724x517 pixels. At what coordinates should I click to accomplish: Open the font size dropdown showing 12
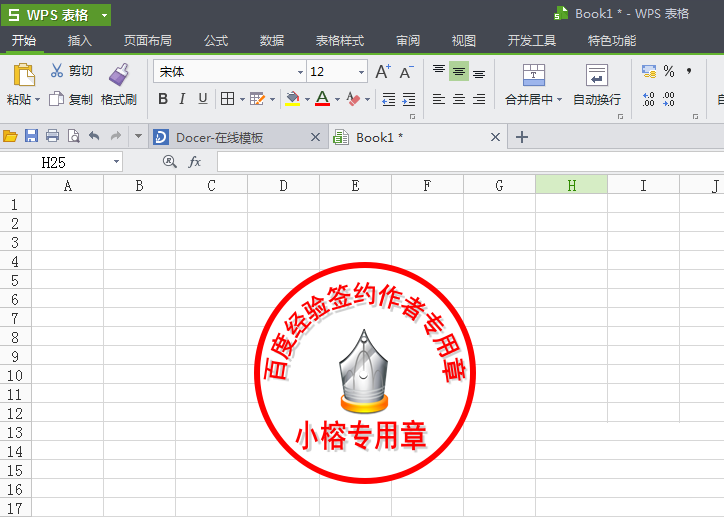(x=361, y=72)
